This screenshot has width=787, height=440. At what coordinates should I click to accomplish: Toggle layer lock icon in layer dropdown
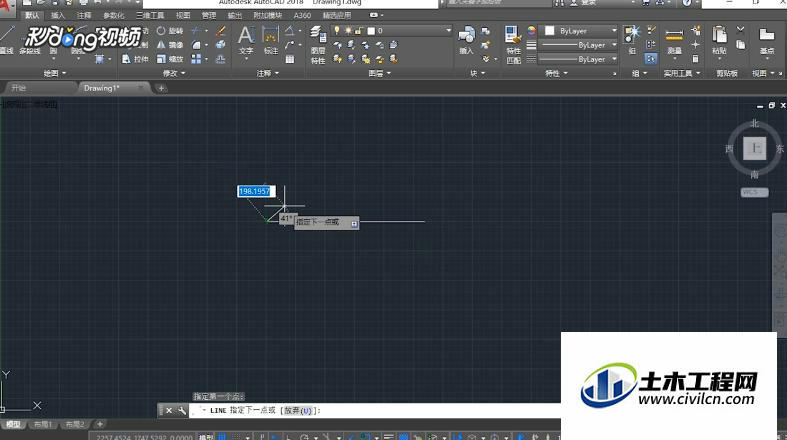click(358, 31)
